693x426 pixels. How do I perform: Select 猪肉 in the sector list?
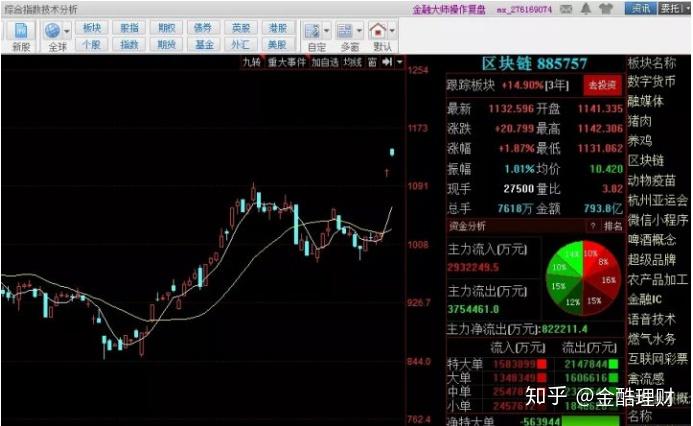(x=640, y=121)
